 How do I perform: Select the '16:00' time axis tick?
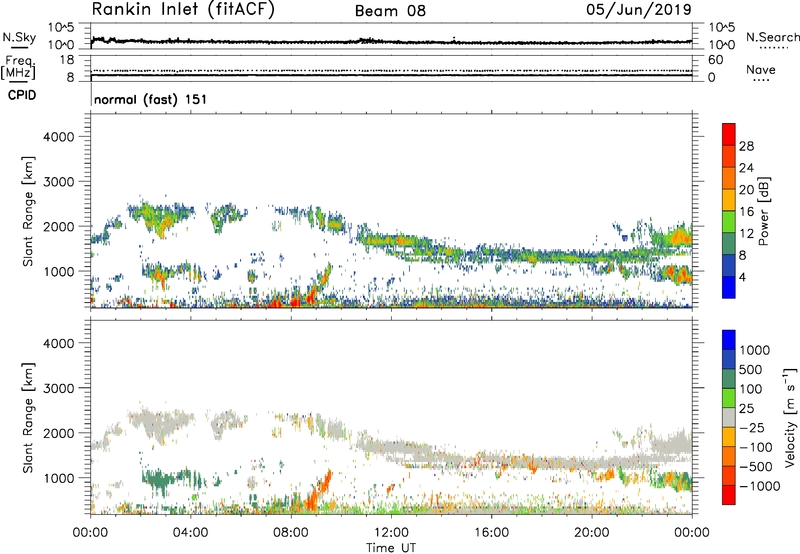(x=491, y=533)
